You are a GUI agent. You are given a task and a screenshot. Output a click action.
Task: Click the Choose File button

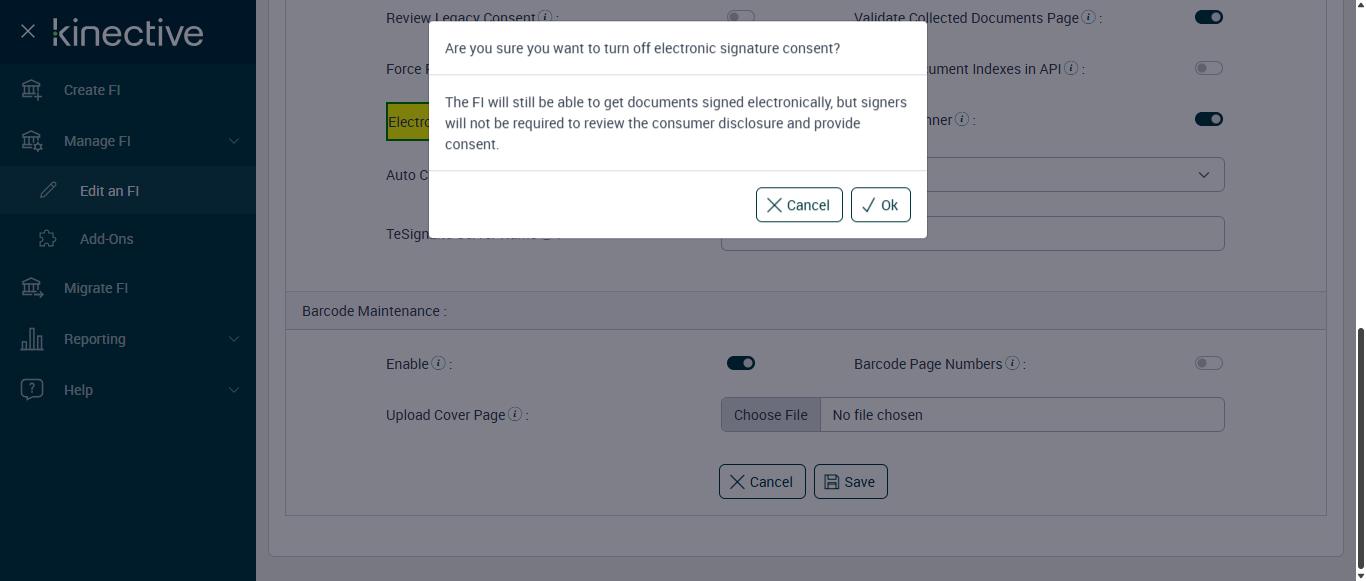(x=771, y=415)
